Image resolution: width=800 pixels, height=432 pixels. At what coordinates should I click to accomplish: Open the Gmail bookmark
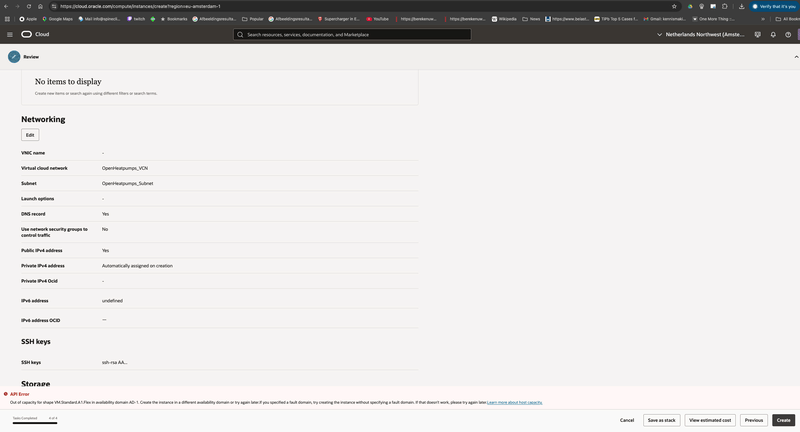664,19
